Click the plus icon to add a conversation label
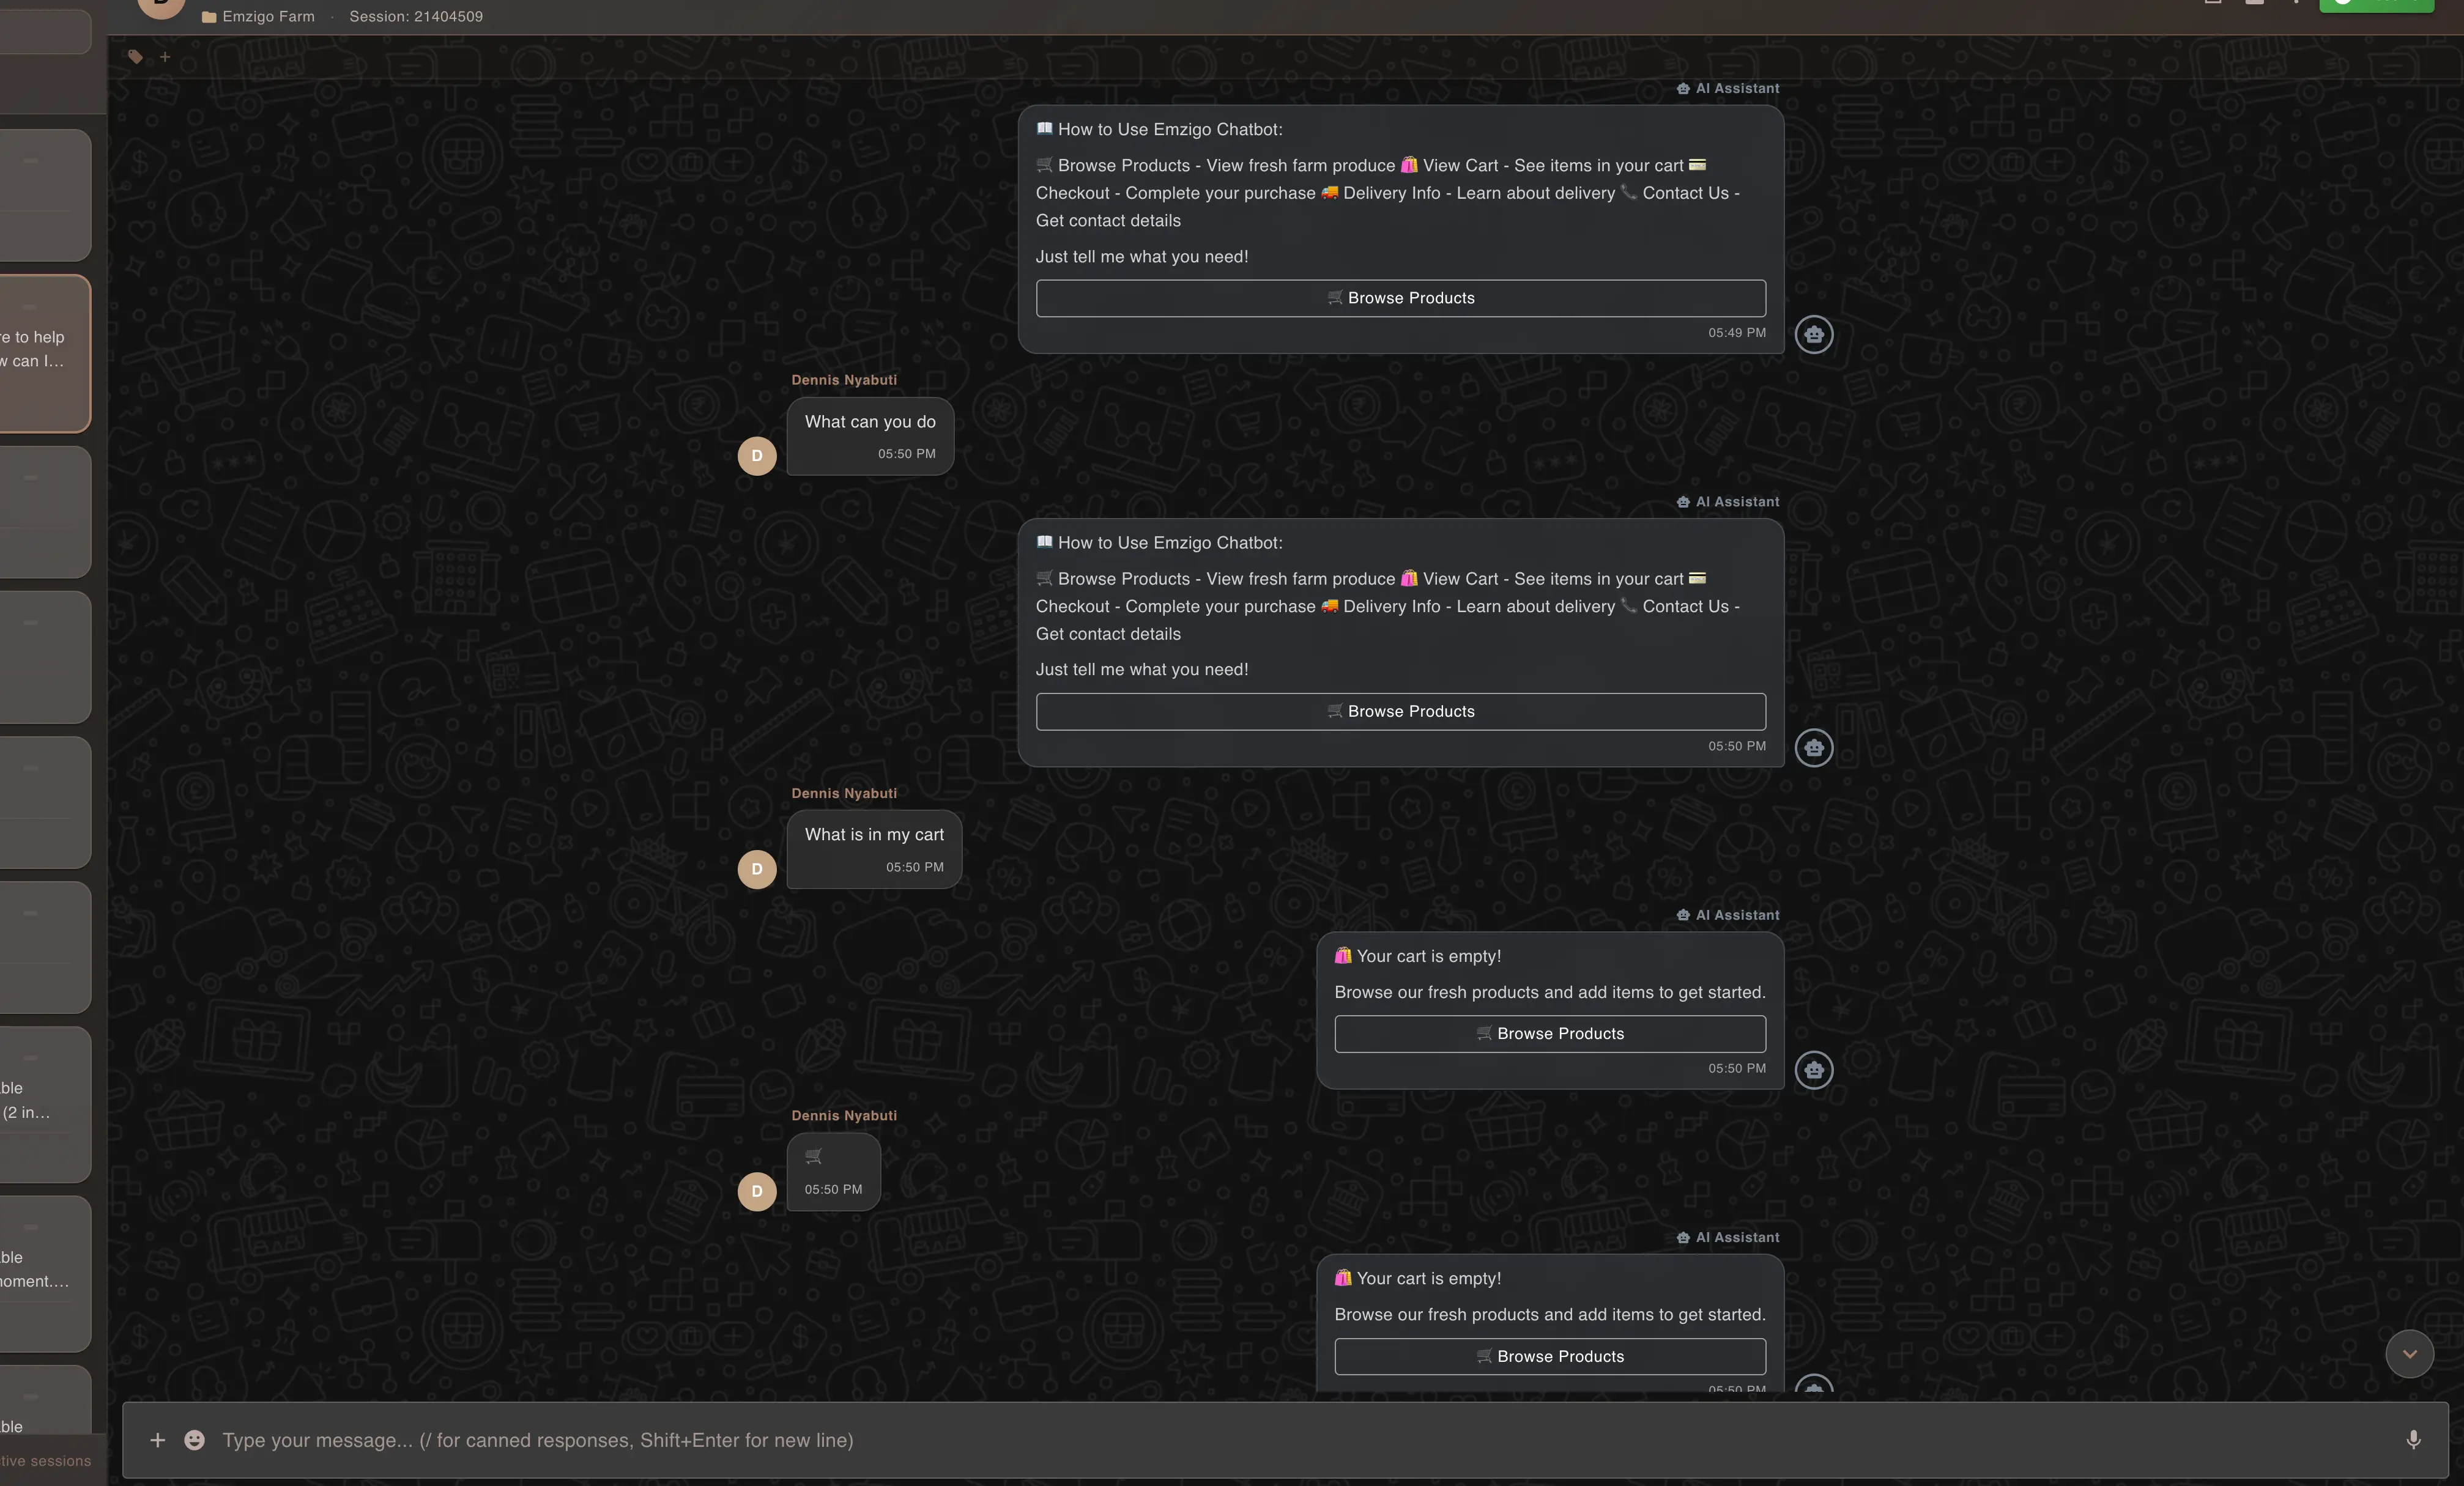This screenshot has height=1486, width=2464. click(x=165, y=57)
